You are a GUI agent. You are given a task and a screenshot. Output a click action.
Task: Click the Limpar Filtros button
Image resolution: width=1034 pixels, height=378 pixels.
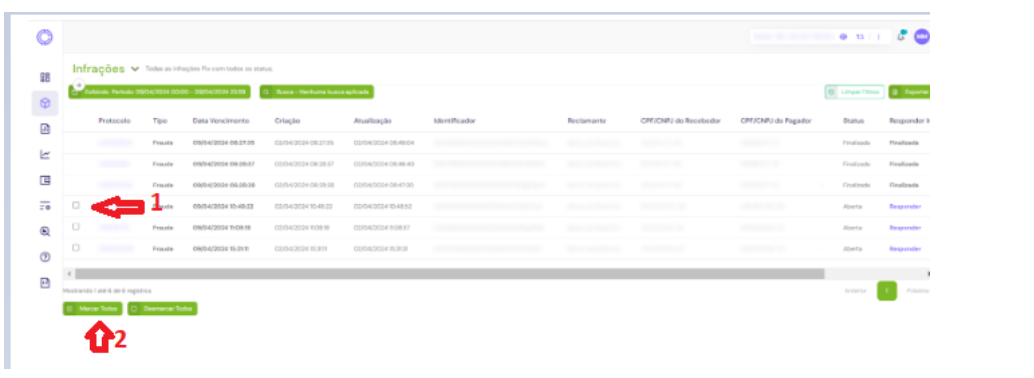click(x=854, y=92)
